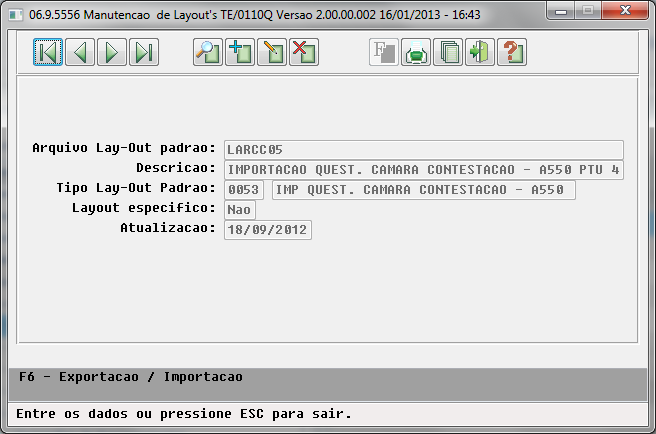Click the F function icon
This screenshot has height=434, width=656.
click(x=384, y=52)
